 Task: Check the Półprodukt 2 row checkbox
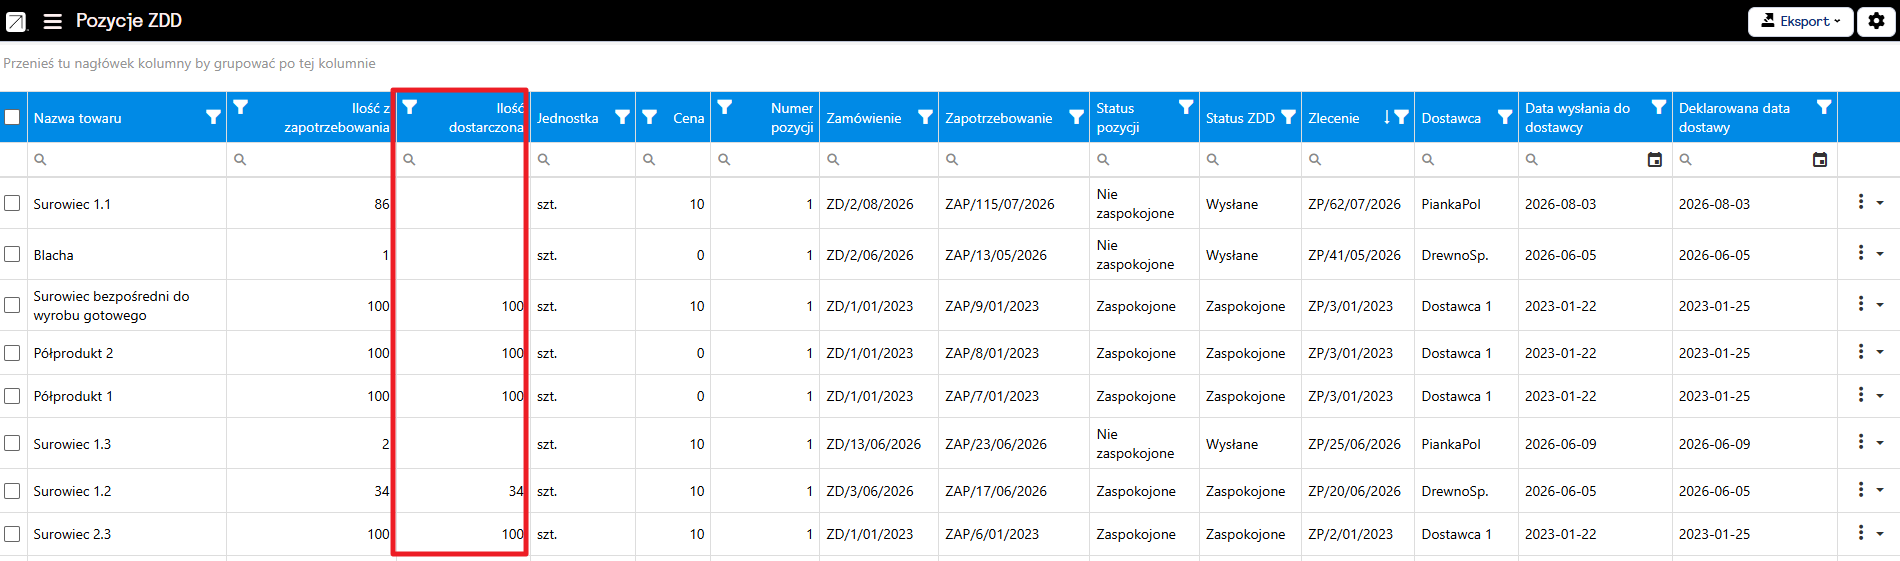click(x=12, y=353)
